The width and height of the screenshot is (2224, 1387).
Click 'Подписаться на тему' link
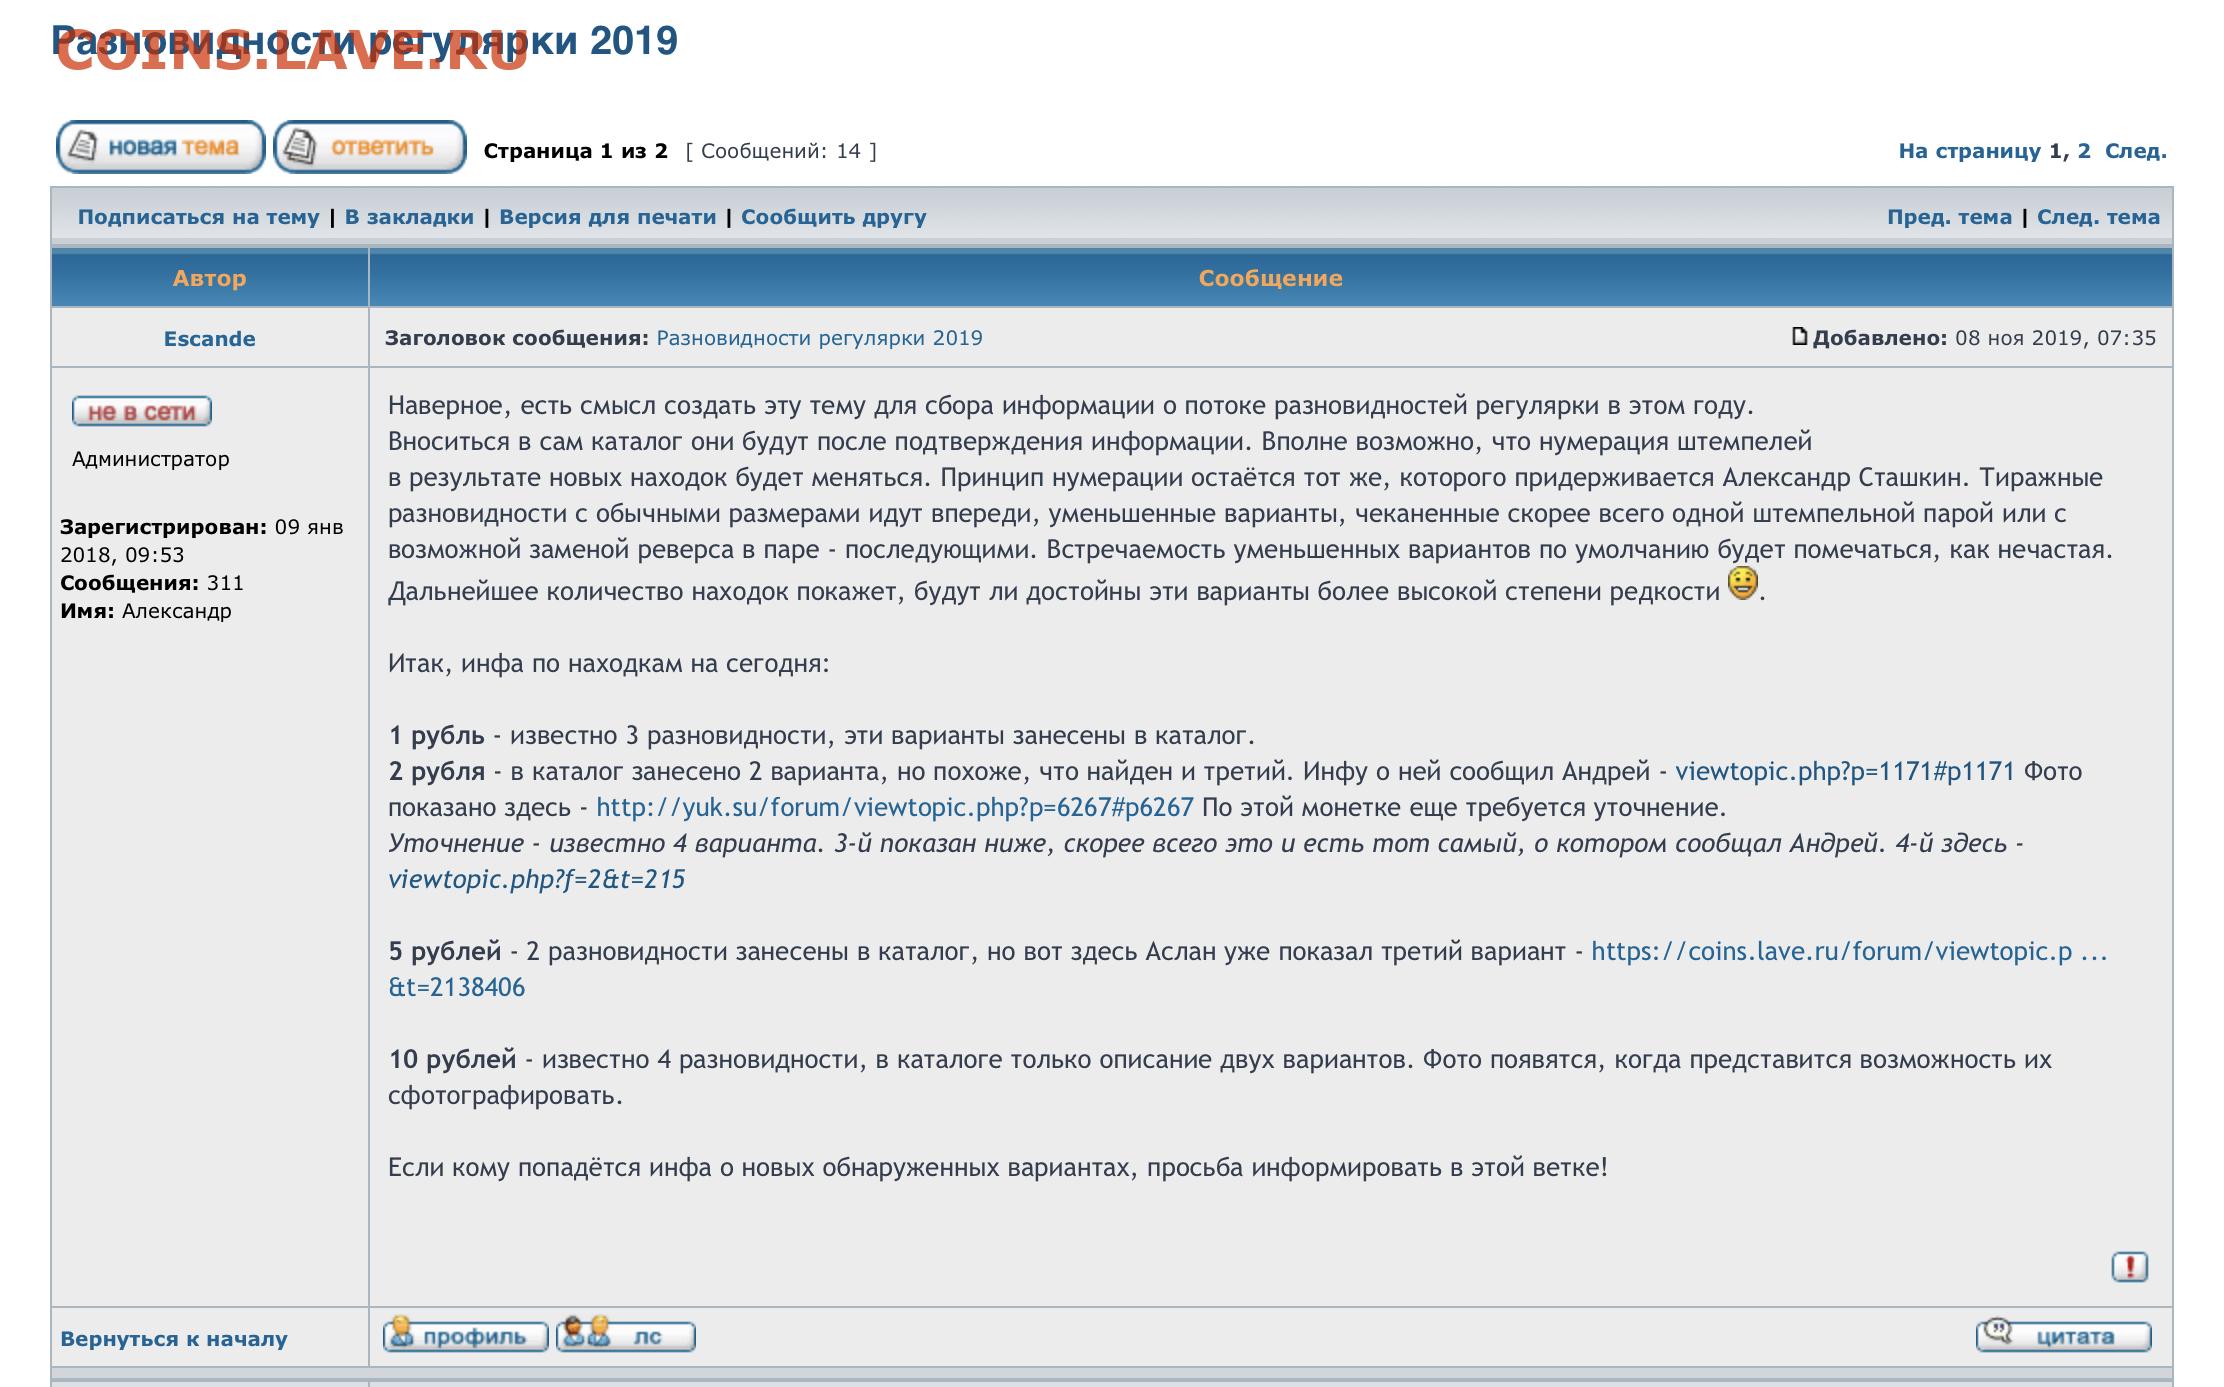[x=198, y=217]
